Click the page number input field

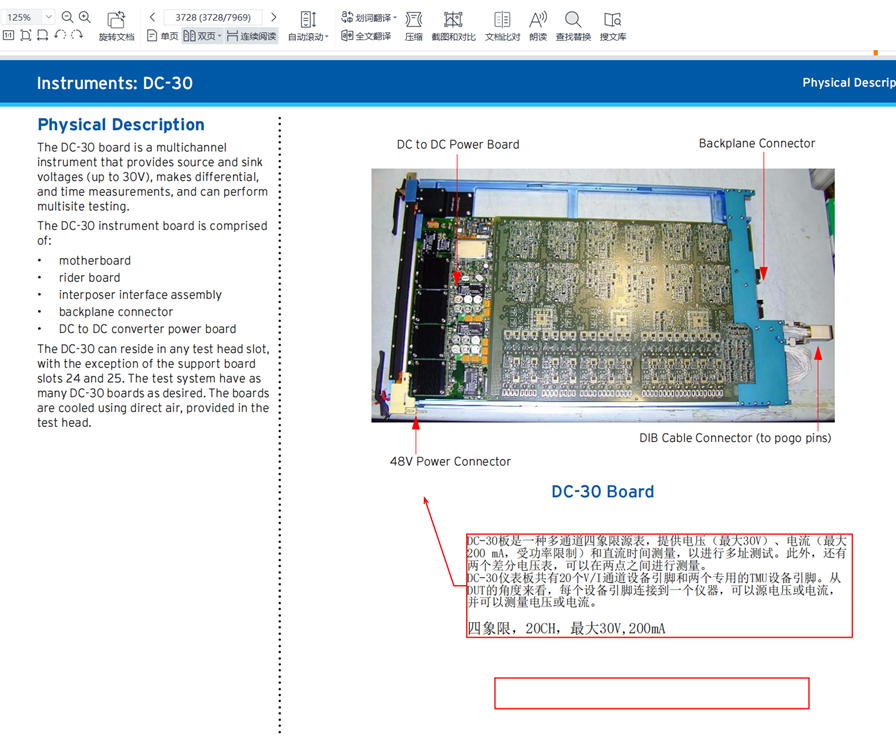pos(212,17)
